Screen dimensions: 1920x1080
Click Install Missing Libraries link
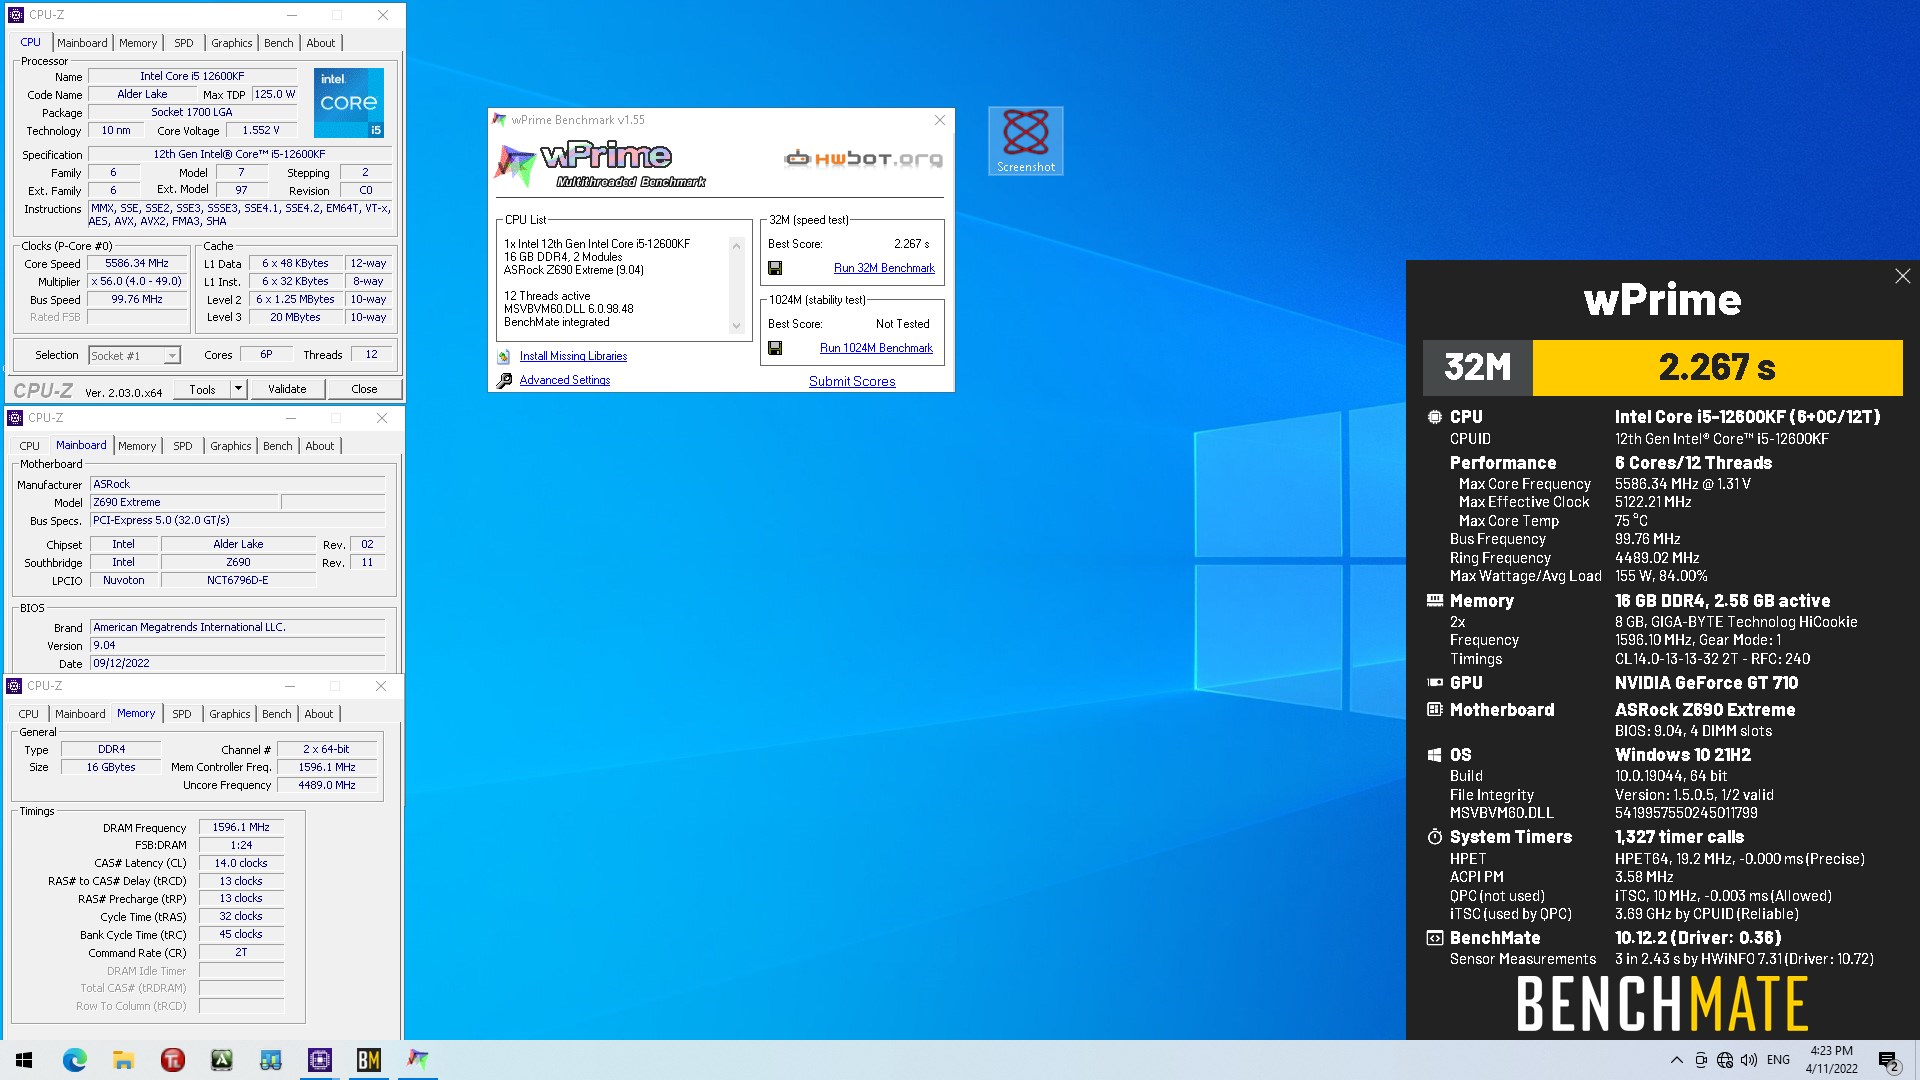(573, 356)
